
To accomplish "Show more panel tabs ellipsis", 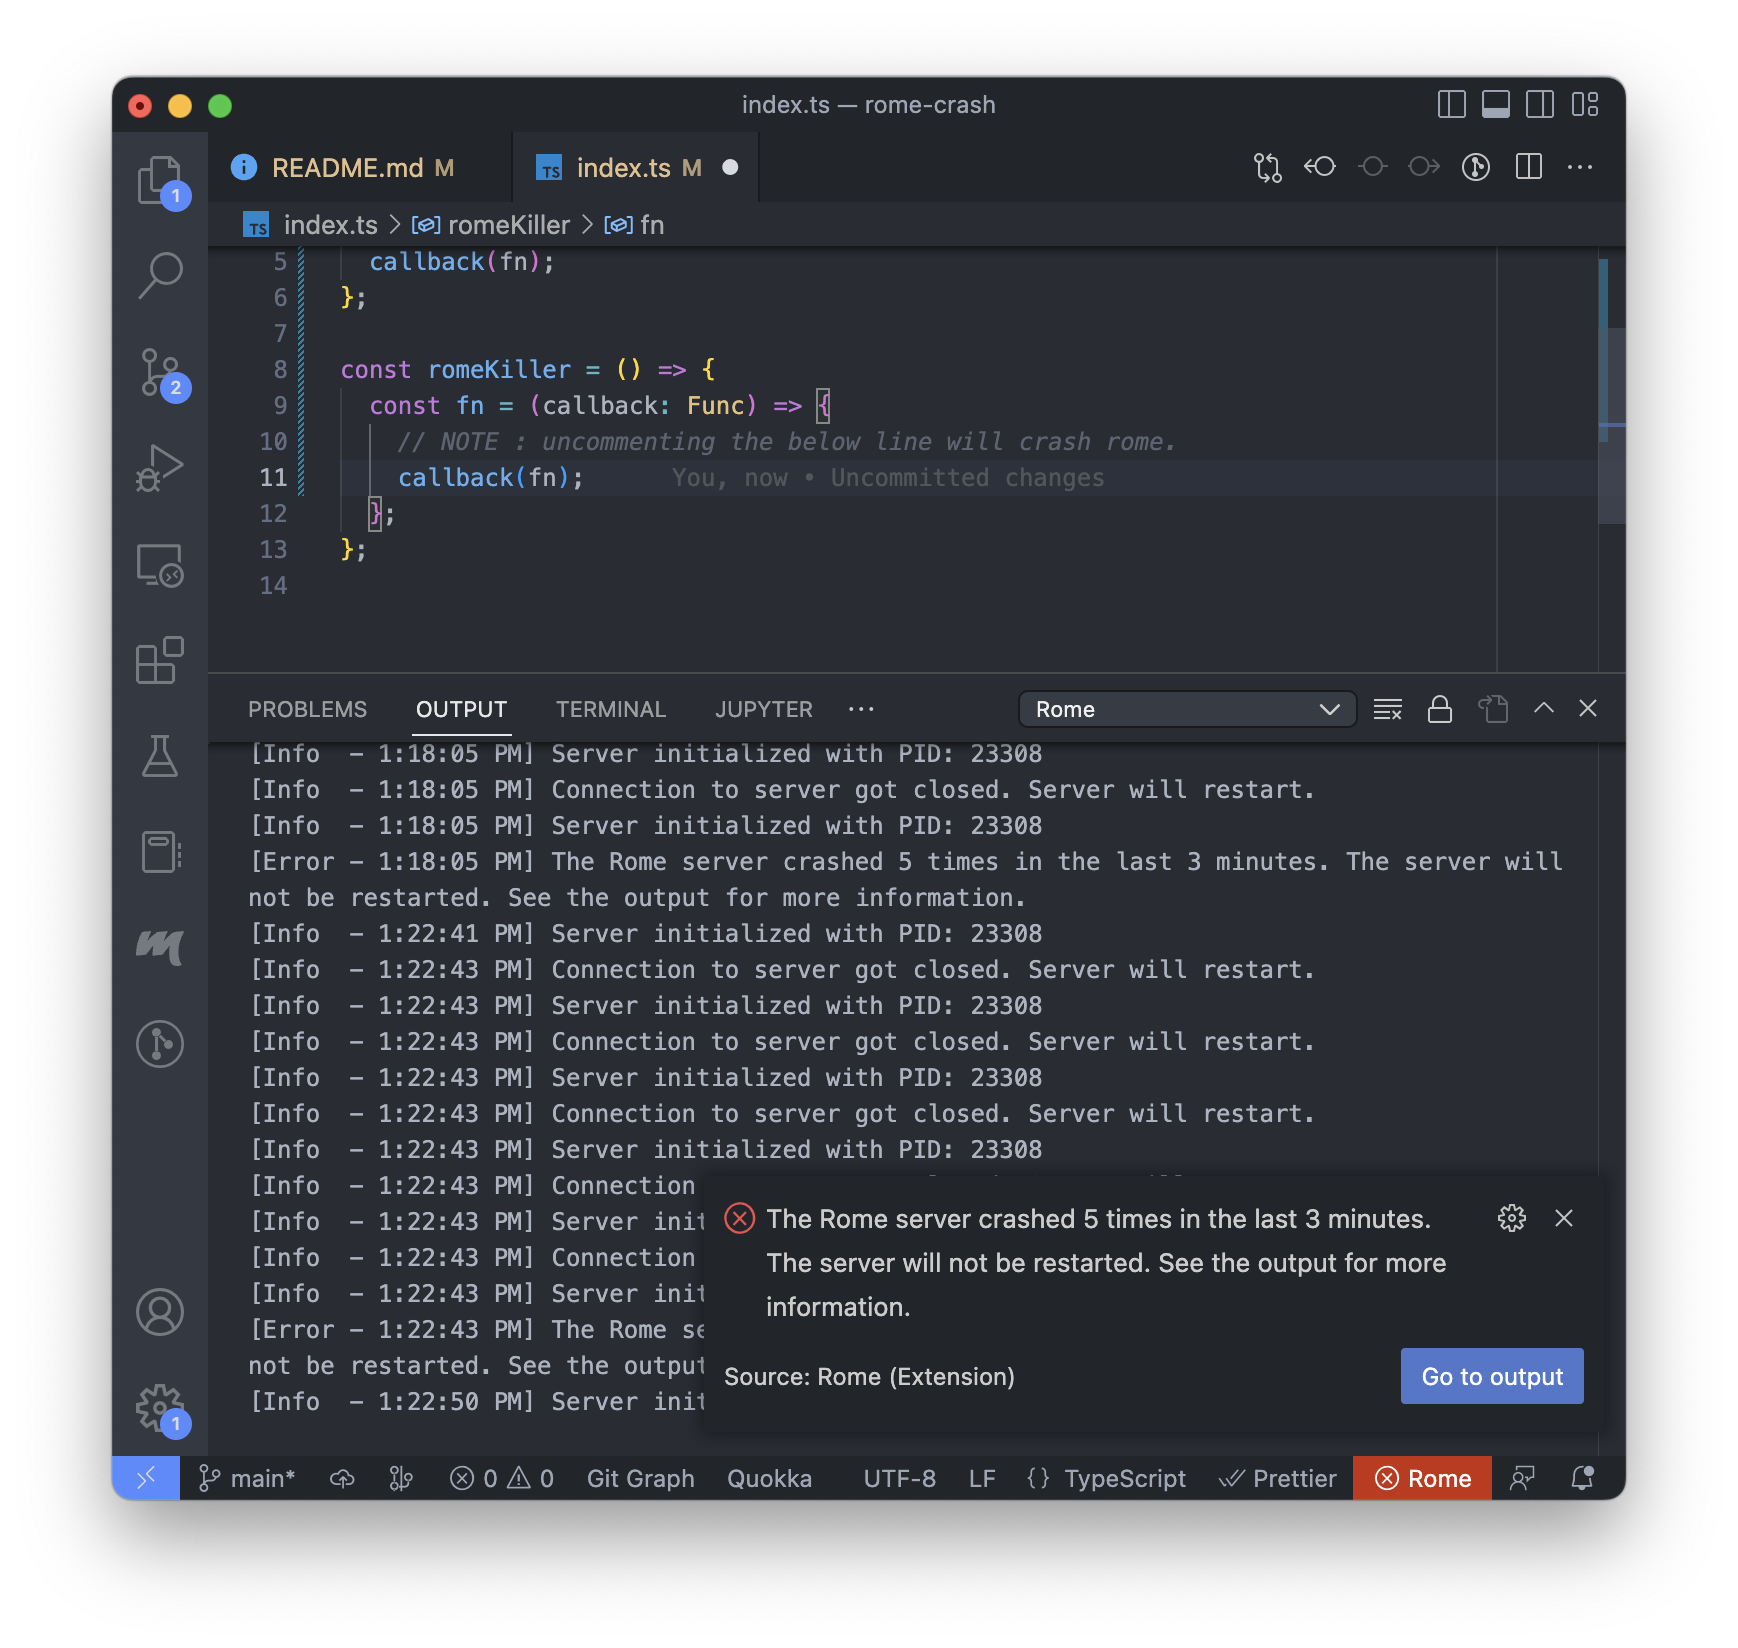I will (x=861, y=709).
